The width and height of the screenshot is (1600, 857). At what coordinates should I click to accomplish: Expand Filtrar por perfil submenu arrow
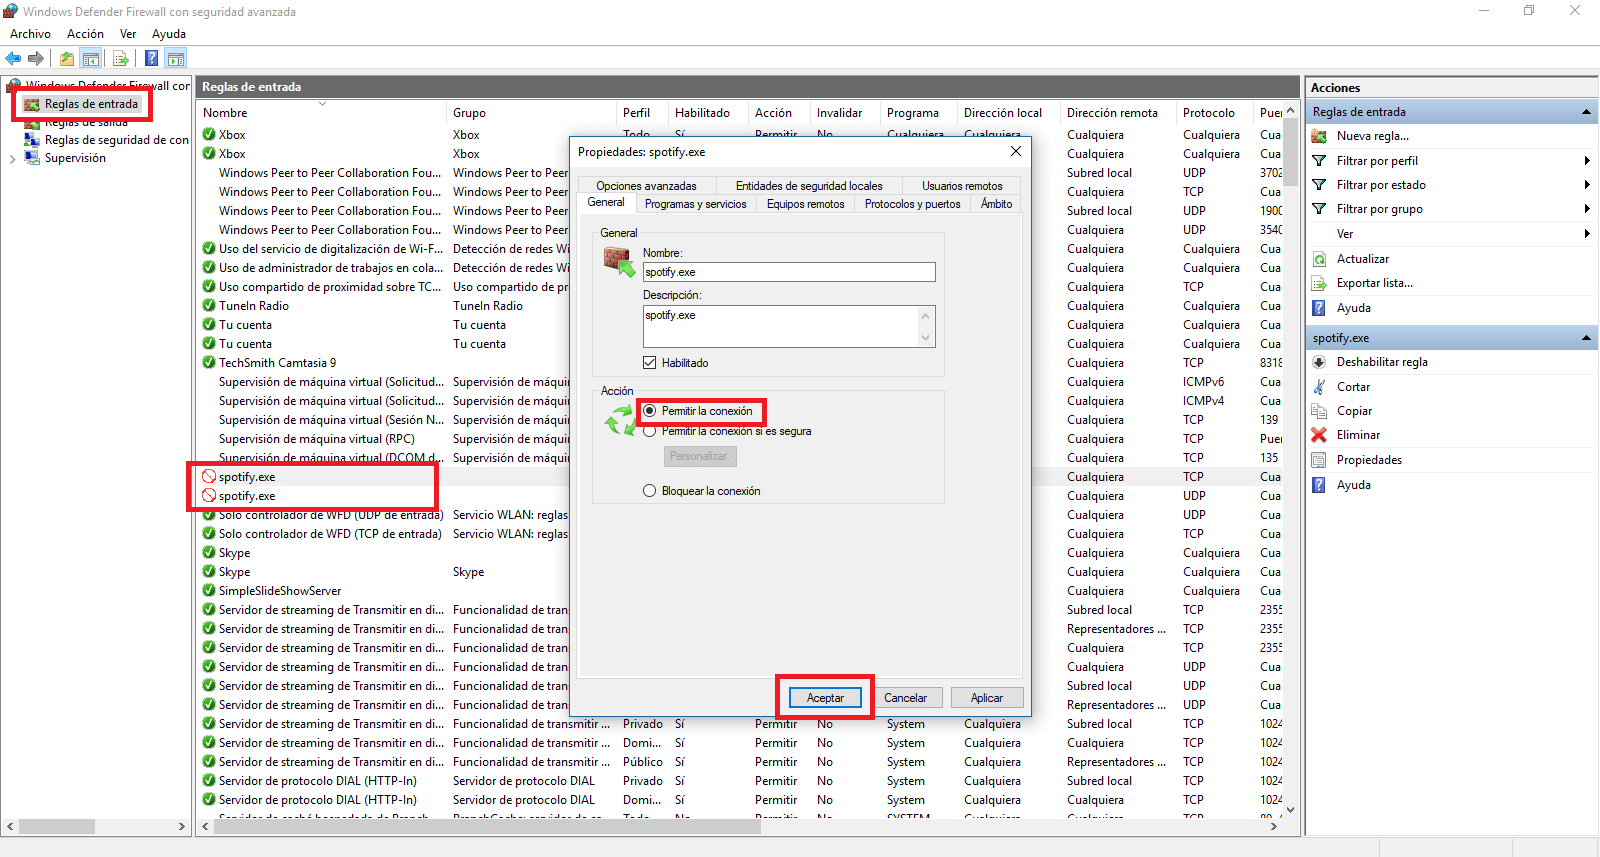point(1587,161)
